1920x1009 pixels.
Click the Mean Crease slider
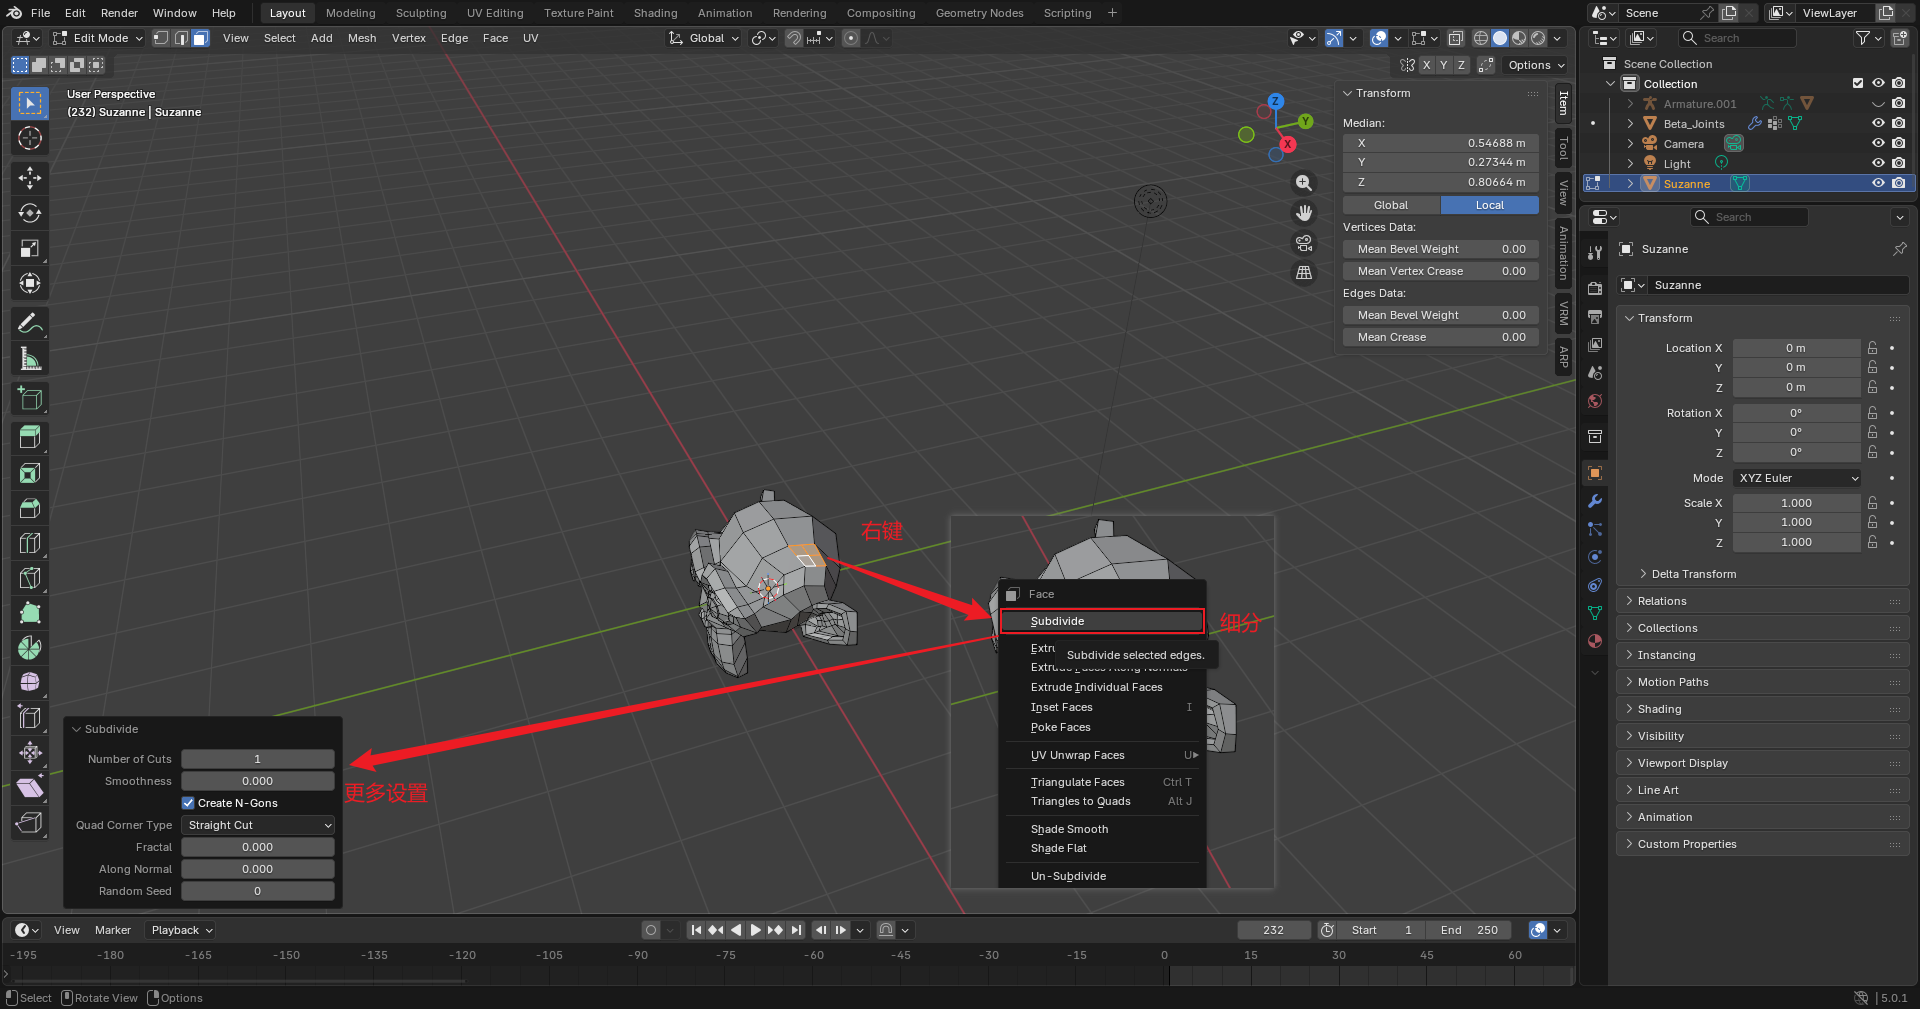1441,337
